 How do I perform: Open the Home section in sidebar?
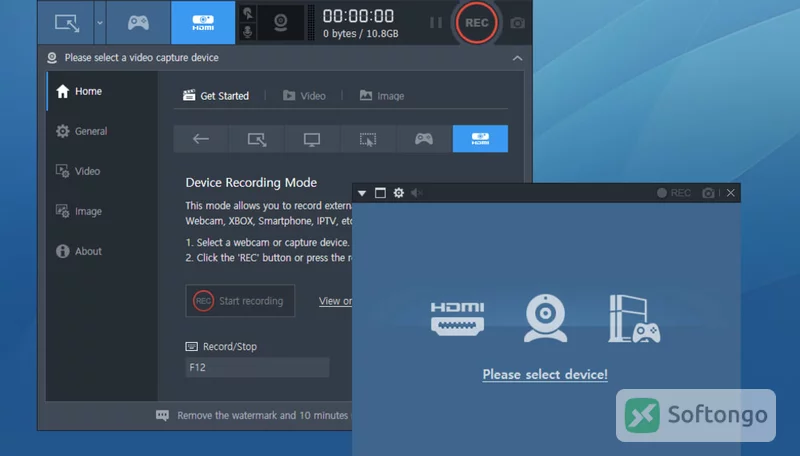(x=102, y=91)
